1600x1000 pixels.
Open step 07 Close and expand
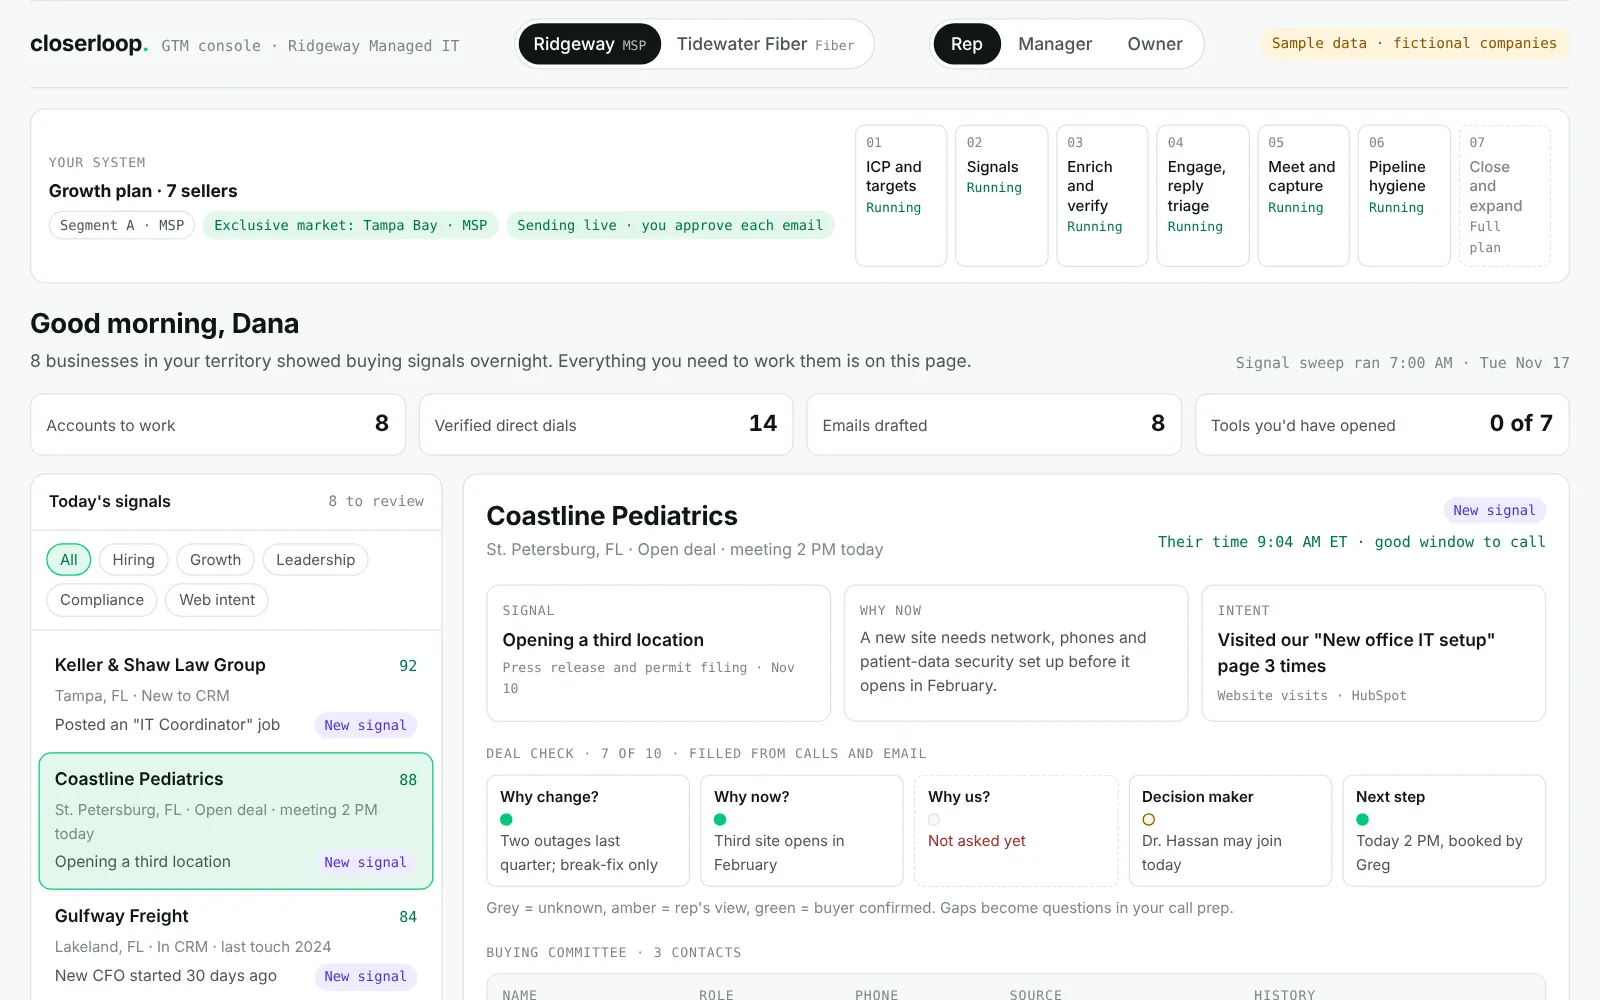point(1504,195)
